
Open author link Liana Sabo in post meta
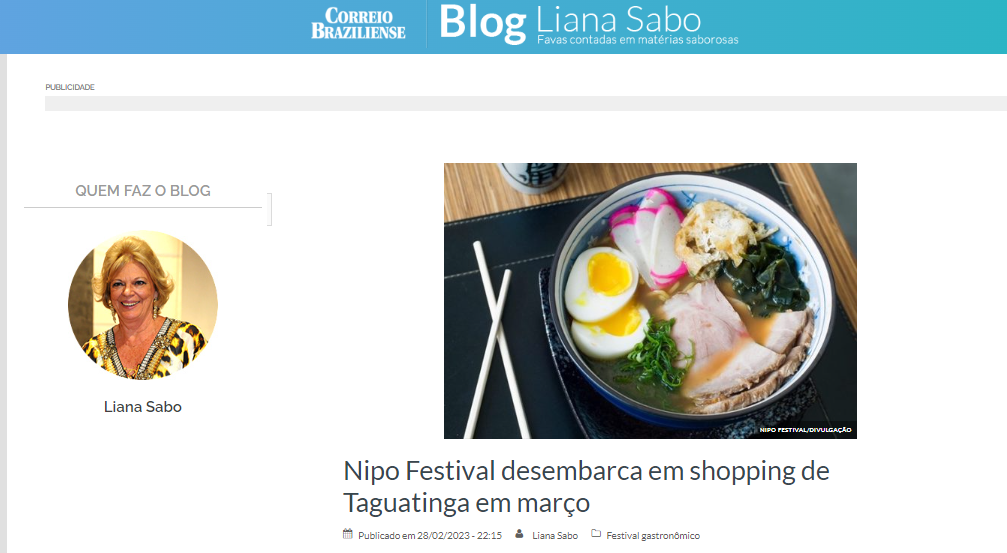(x=555, y=535)
